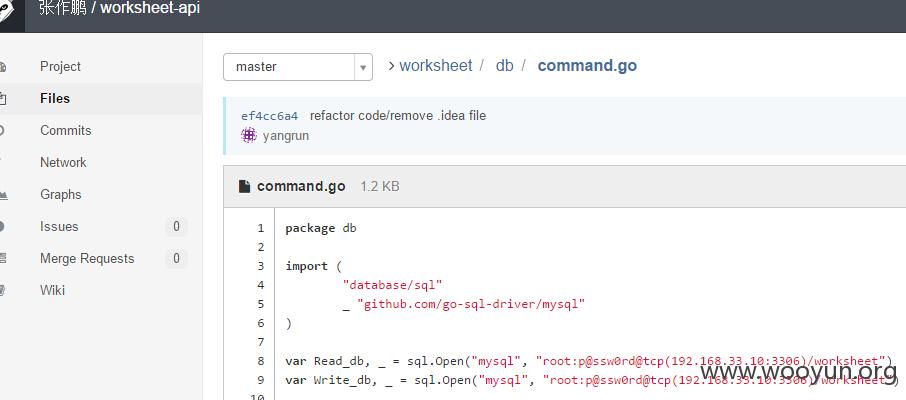
Task: Open commit ef4cc6a4 hash link
Action: (269, 116)
